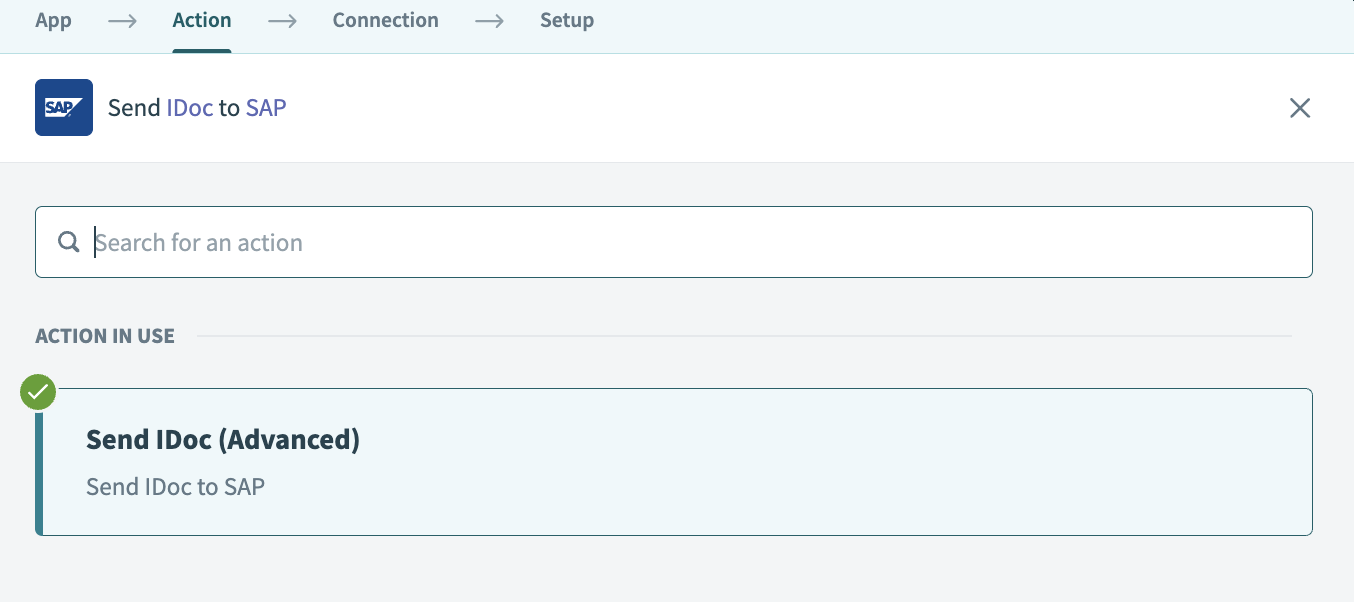The height and width of the screenshot is (602, 1354).
Task: Click the arrow between Action and Connection
Action: [282, 21]
